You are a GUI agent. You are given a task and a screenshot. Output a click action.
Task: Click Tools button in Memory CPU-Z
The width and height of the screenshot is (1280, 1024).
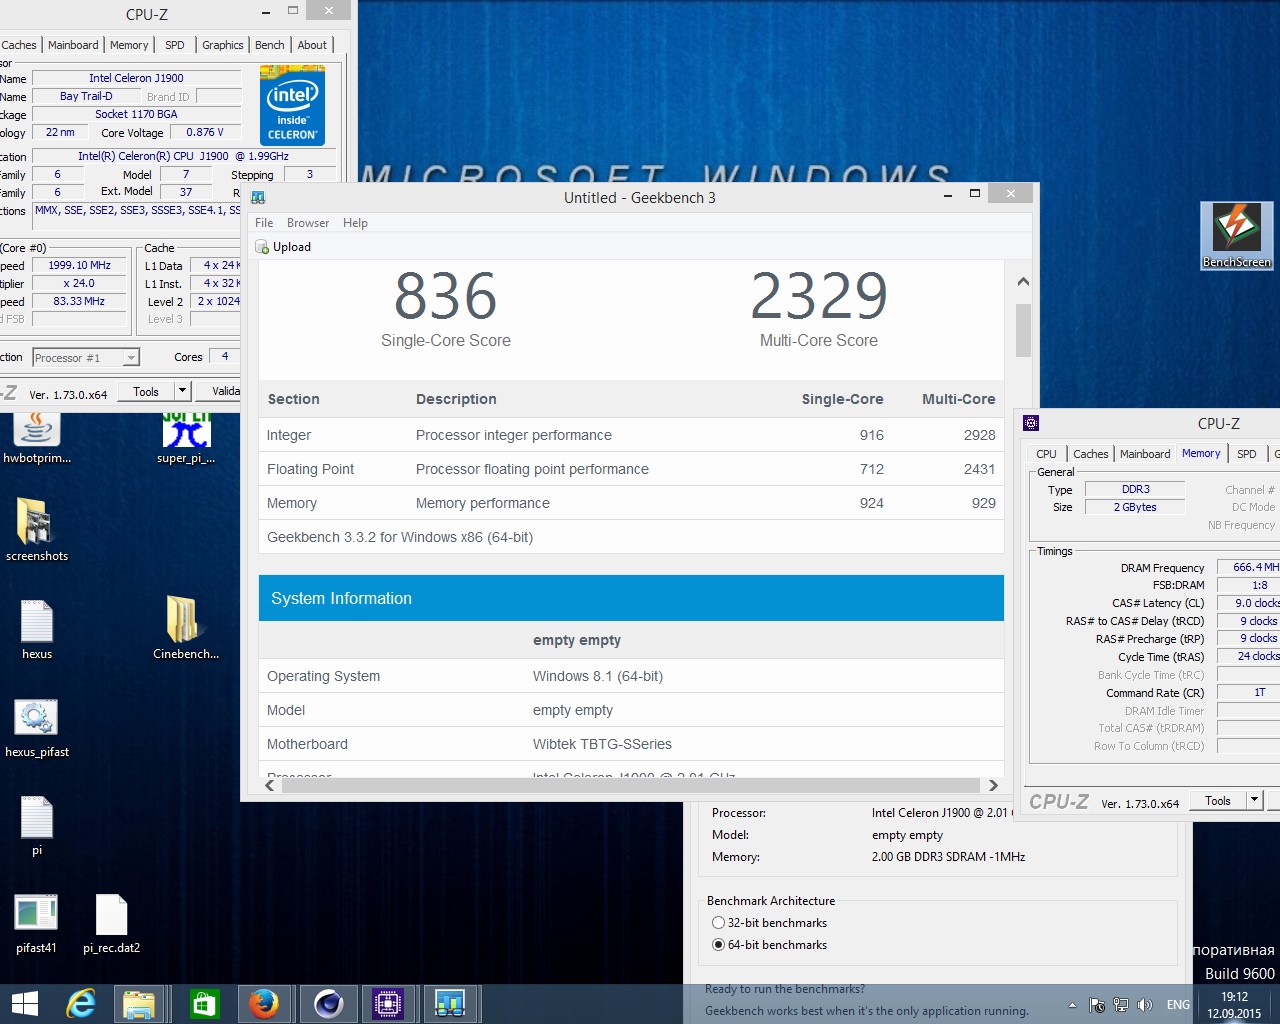(x=1218, y=800)
